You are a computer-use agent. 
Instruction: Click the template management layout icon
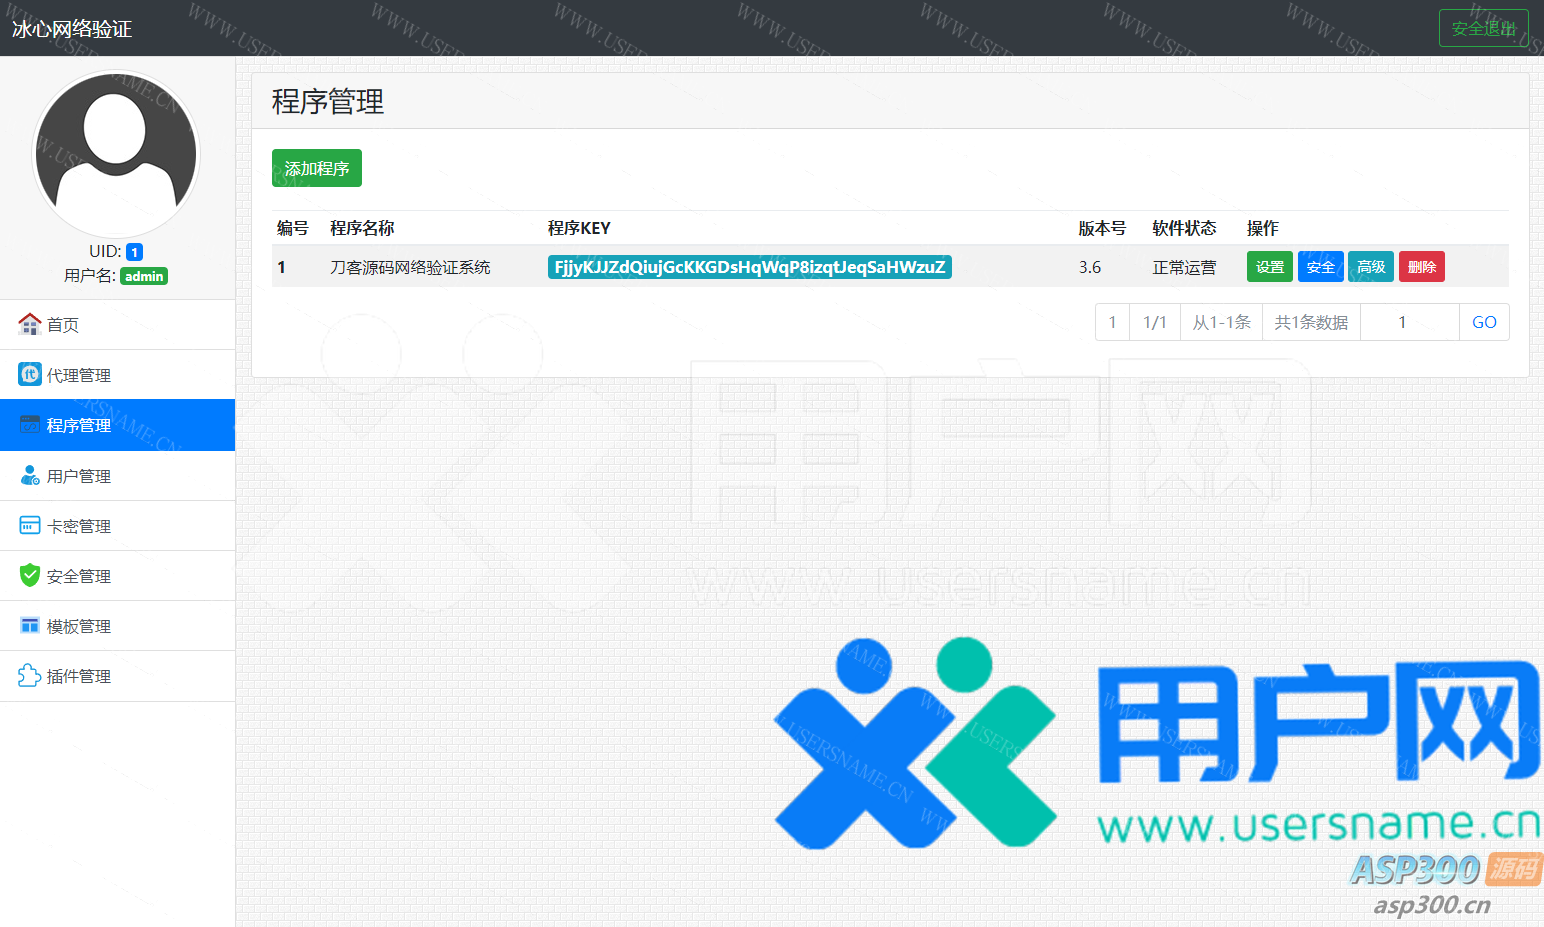tap(30, 625)
